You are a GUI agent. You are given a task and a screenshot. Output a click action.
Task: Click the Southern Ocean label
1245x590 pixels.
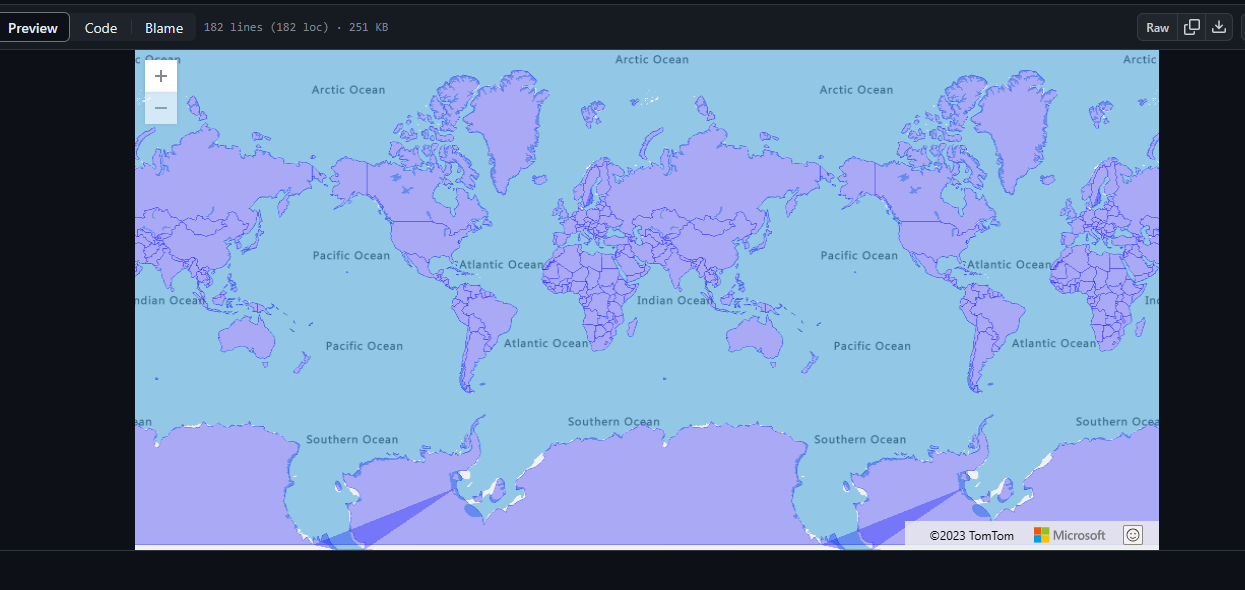click(613, 421)
